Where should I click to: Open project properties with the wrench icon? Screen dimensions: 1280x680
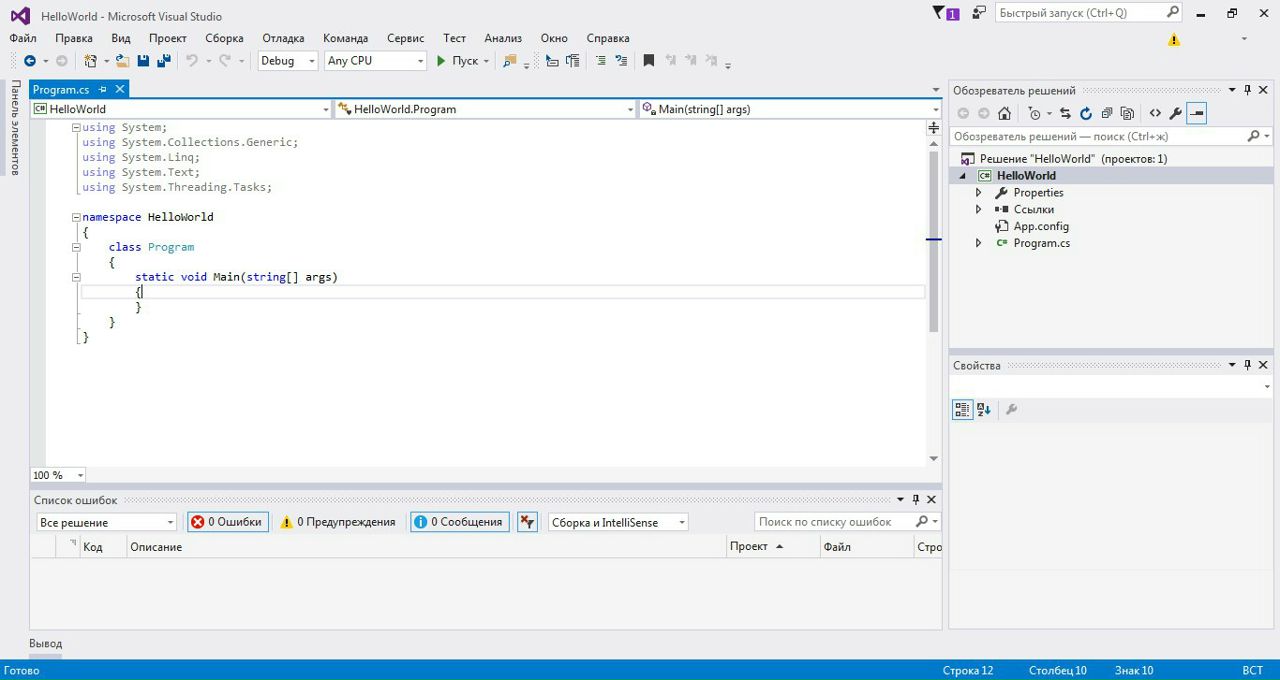coord(1176,114)
